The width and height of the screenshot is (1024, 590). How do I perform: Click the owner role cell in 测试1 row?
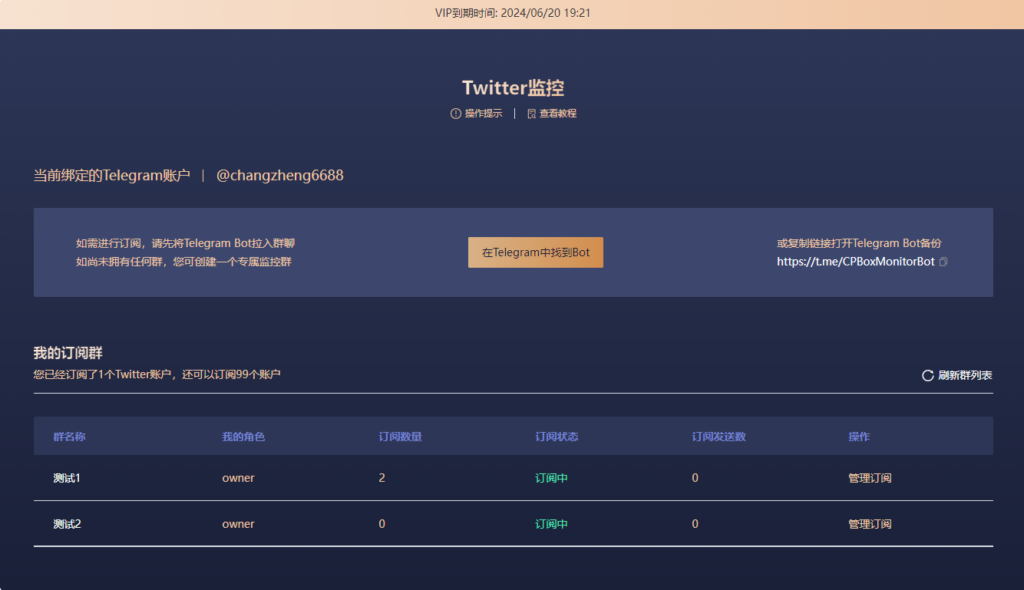pos(238,478)
